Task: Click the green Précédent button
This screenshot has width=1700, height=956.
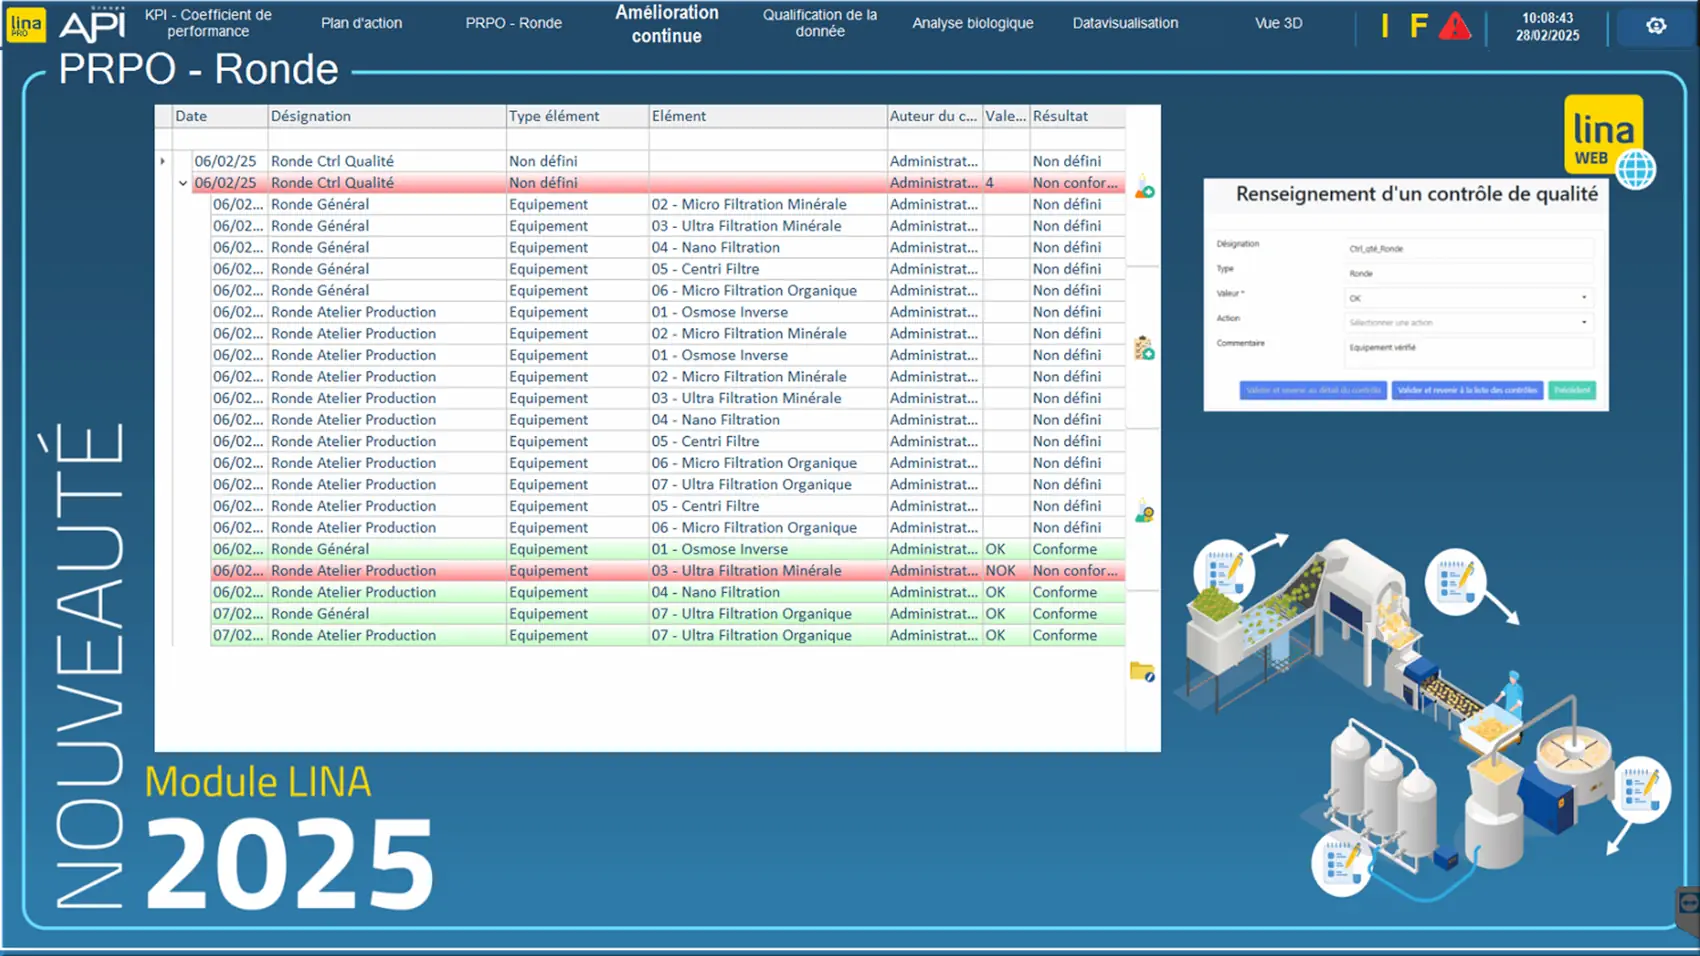Action: tap(1572, 390)
